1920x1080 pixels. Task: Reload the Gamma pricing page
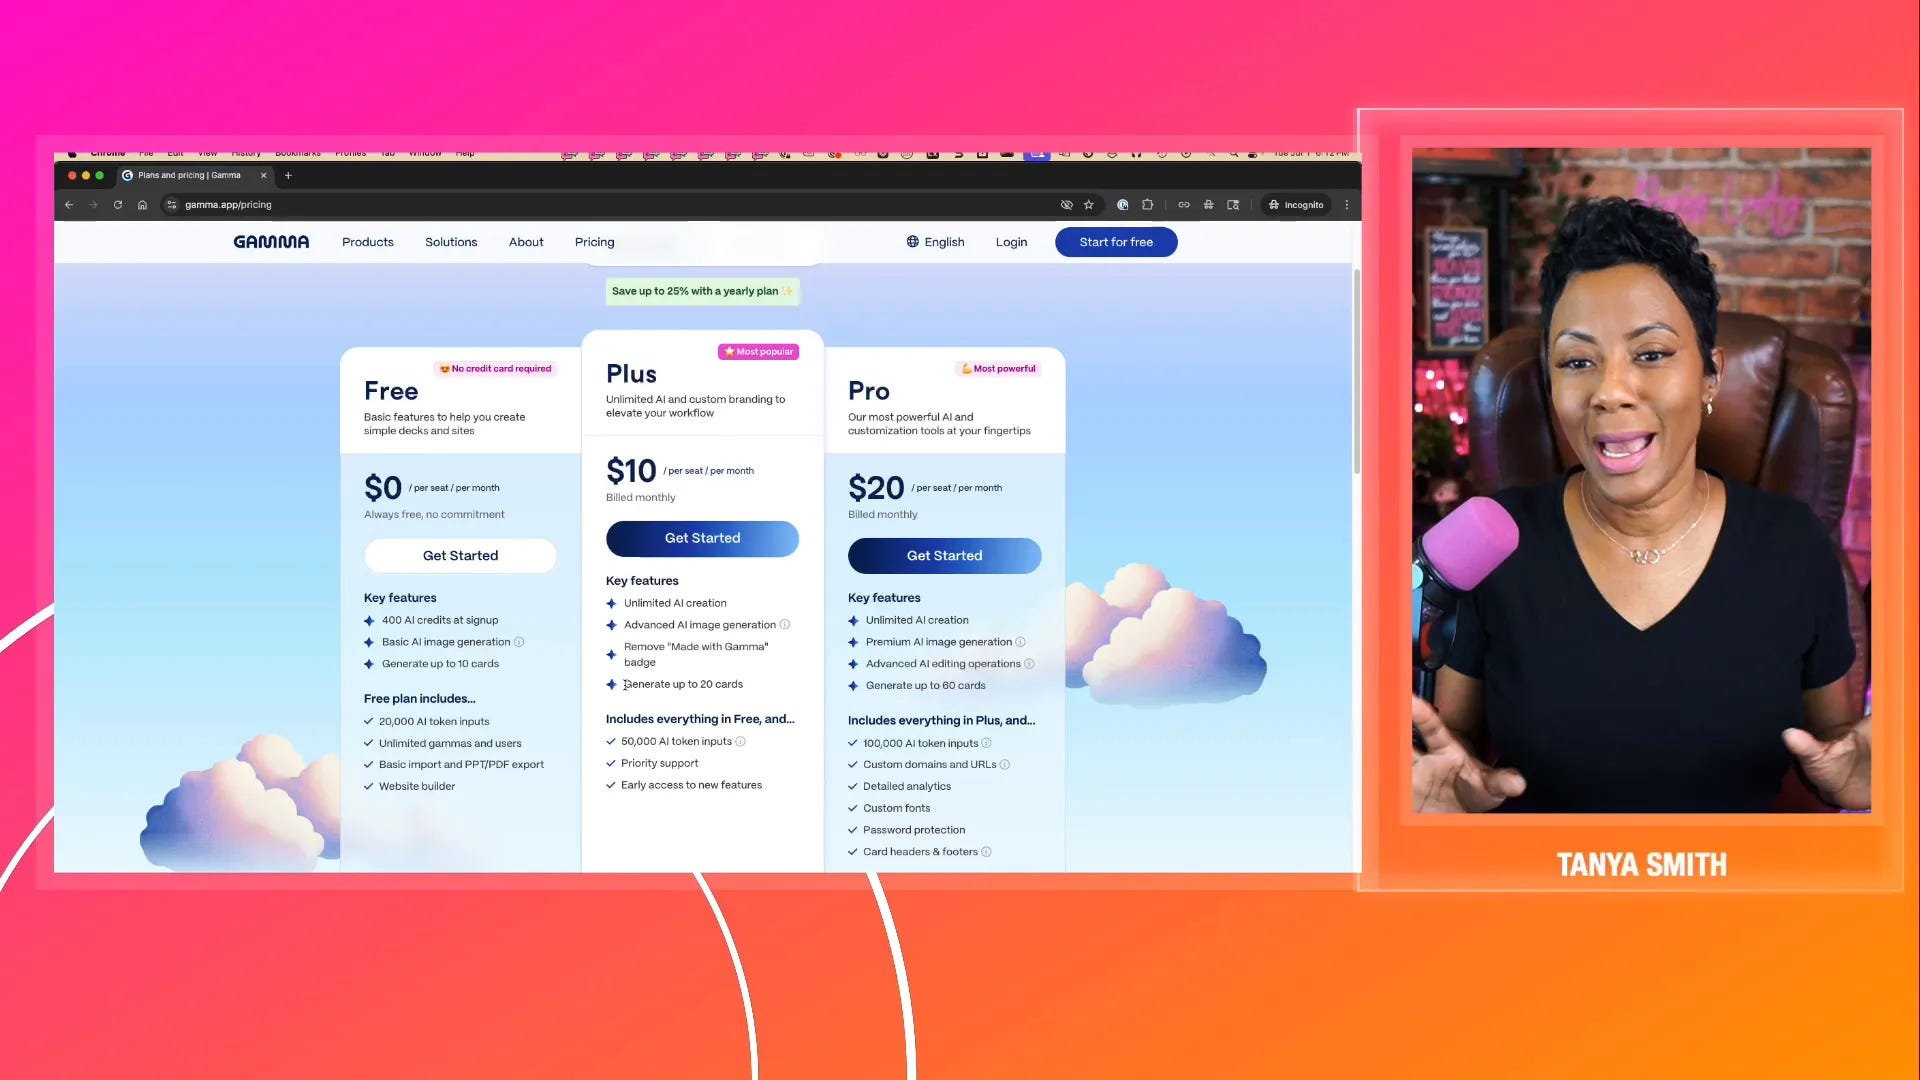(118, 205)
